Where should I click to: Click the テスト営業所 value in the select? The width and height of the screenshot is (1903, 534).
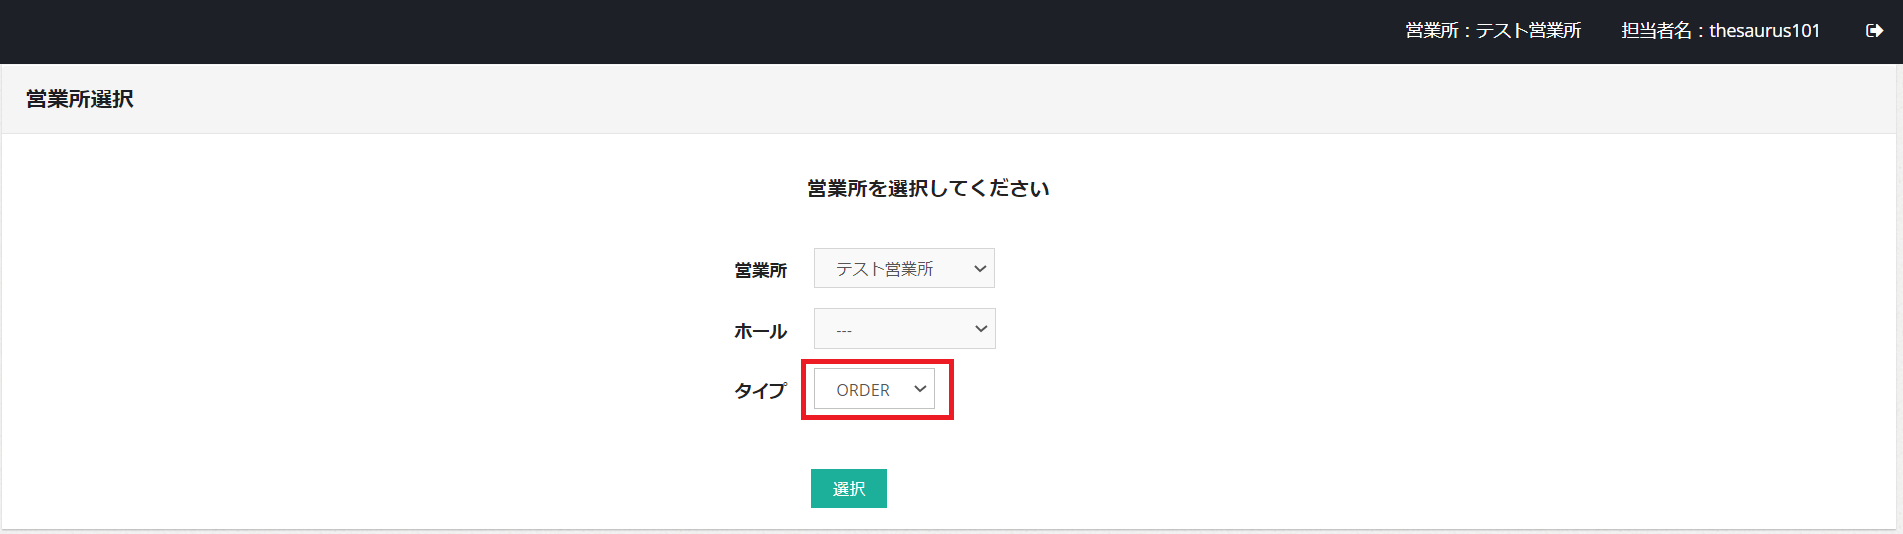[x=884, y=269]
